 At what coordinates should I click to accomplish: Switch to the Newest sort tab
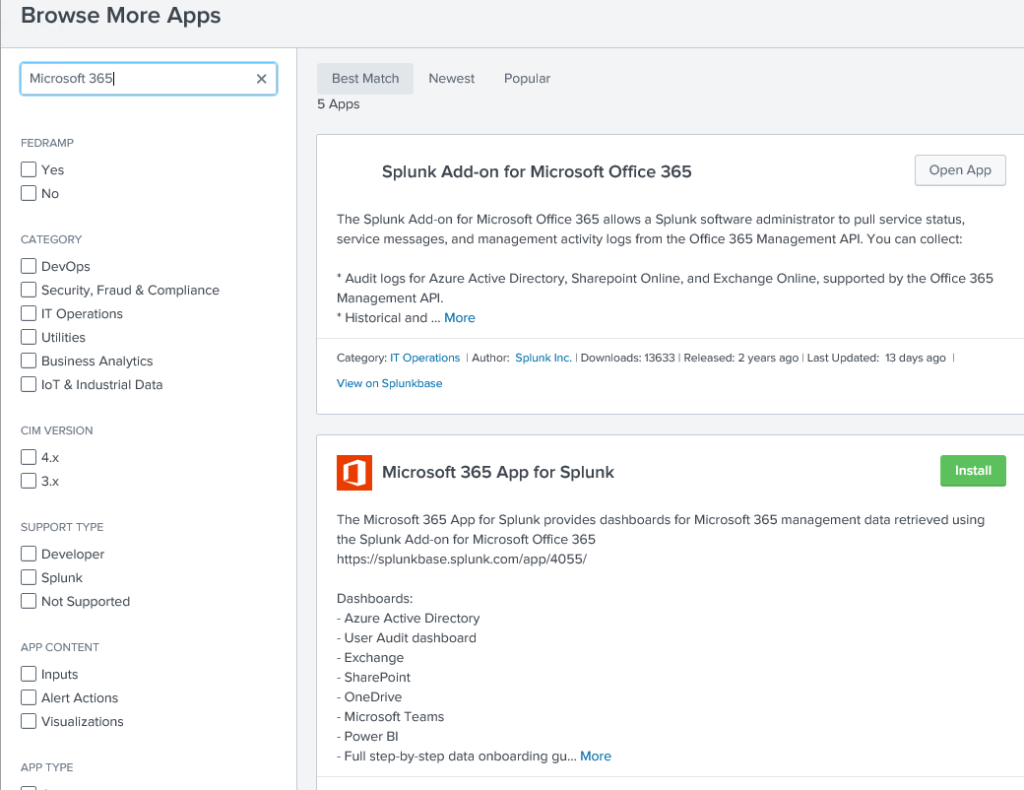tap(451, 78)
